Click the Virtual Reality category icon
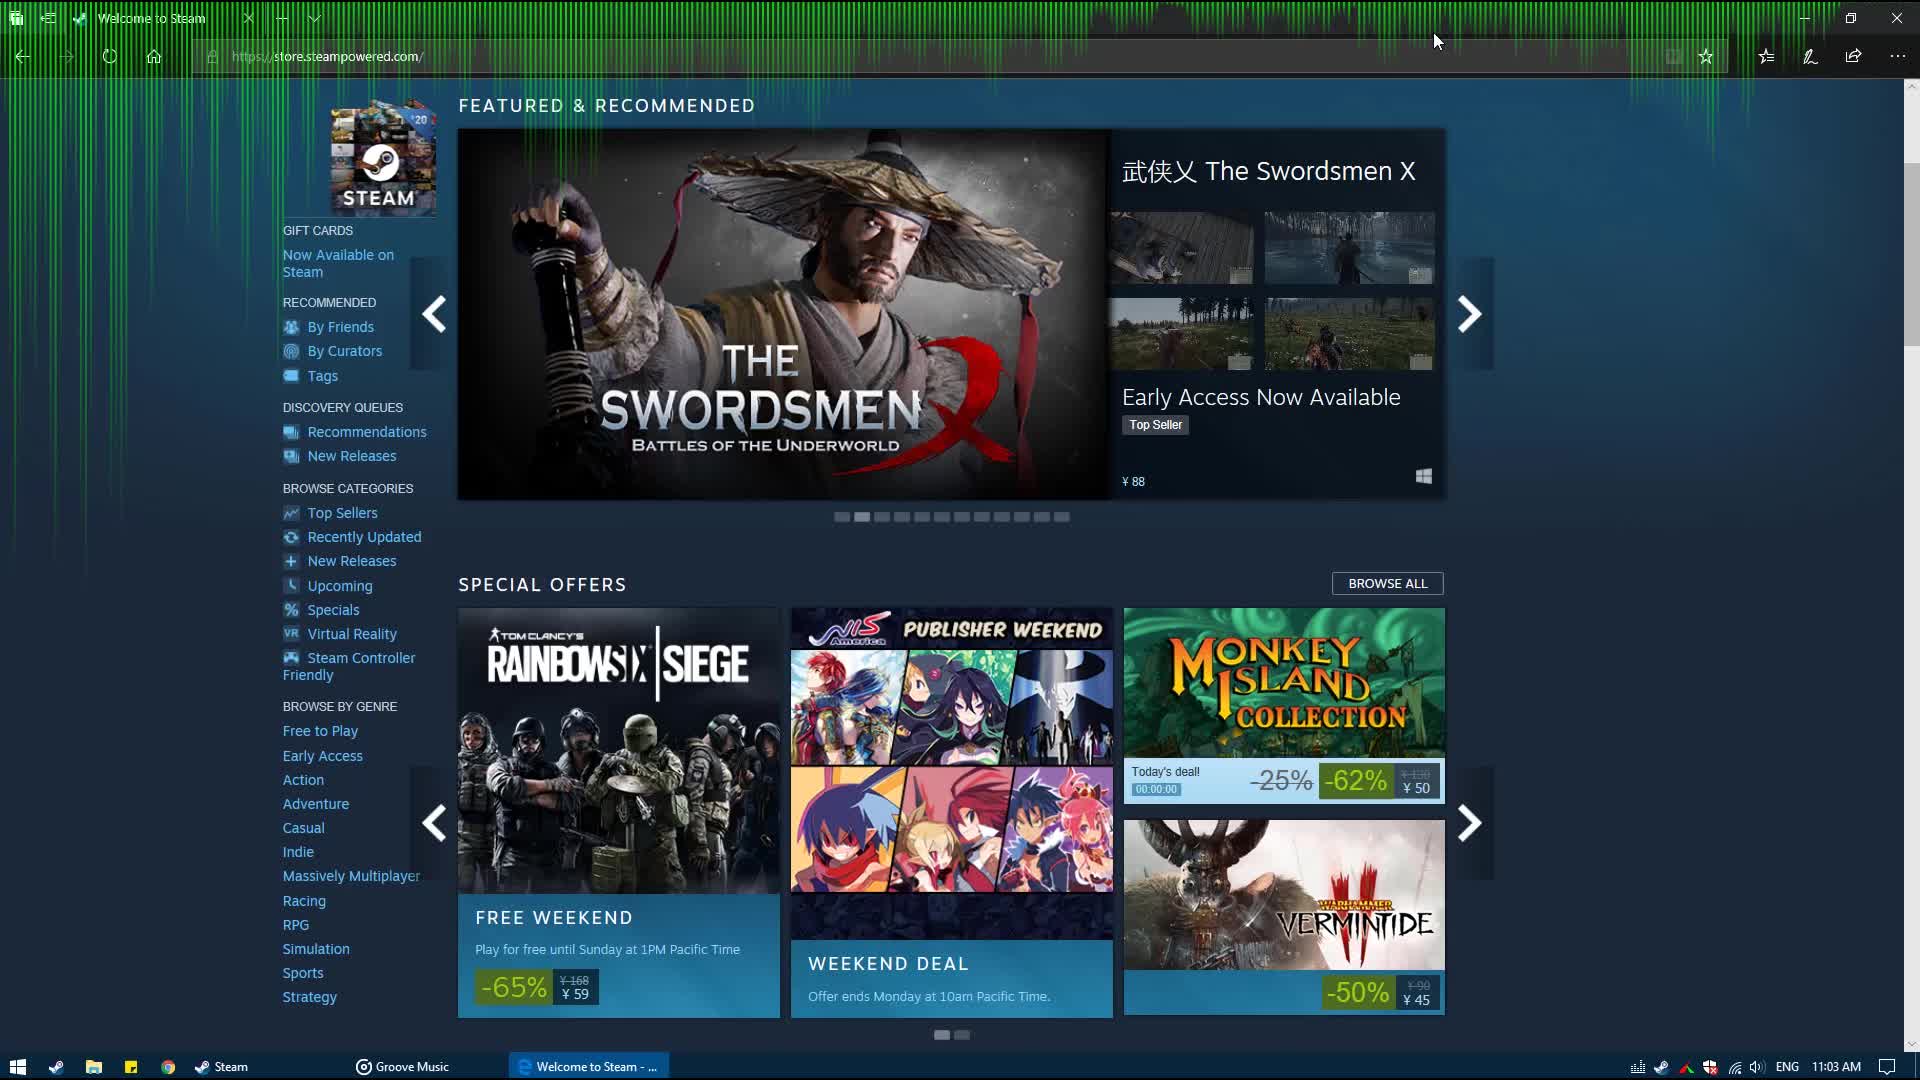Screen dimensions: 1920x1080 point(291,633)
